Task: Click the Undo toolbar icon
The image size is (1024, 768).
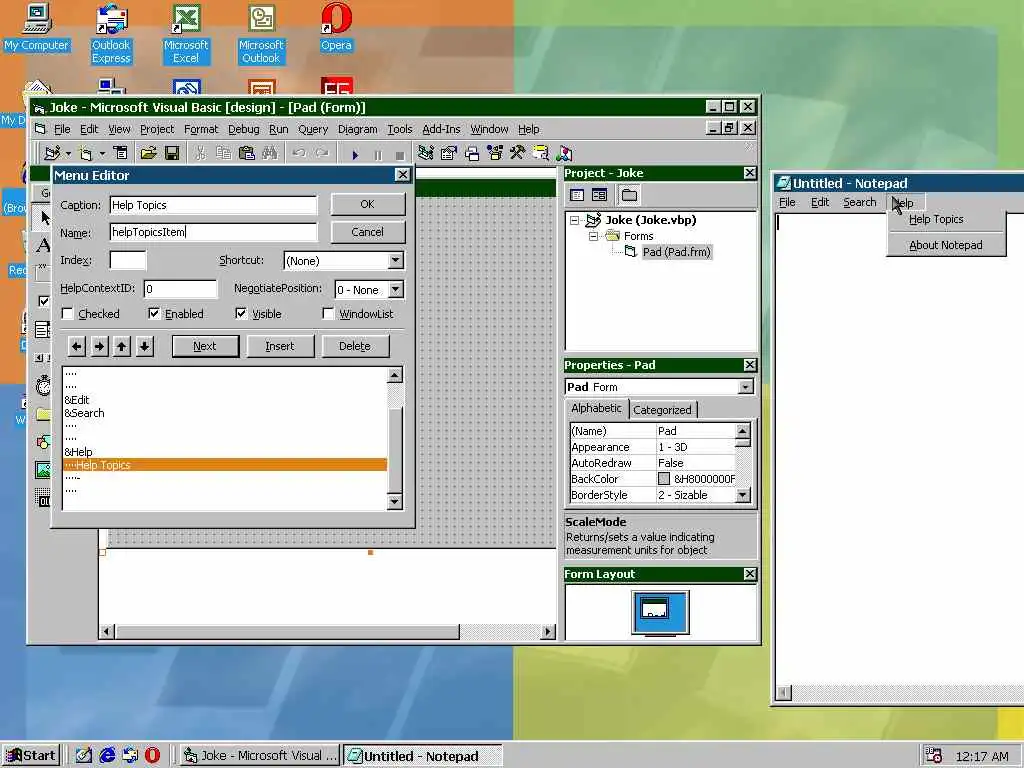Action: click(299, 153)
